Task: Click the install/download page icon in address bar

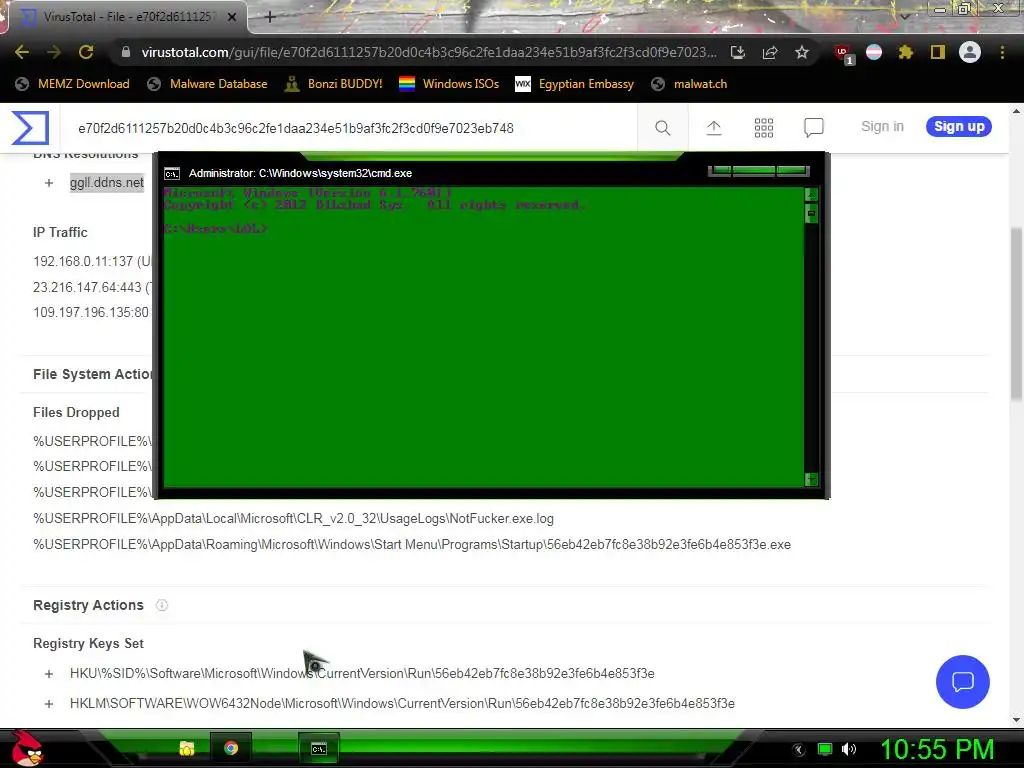Action: click(737, 52)
